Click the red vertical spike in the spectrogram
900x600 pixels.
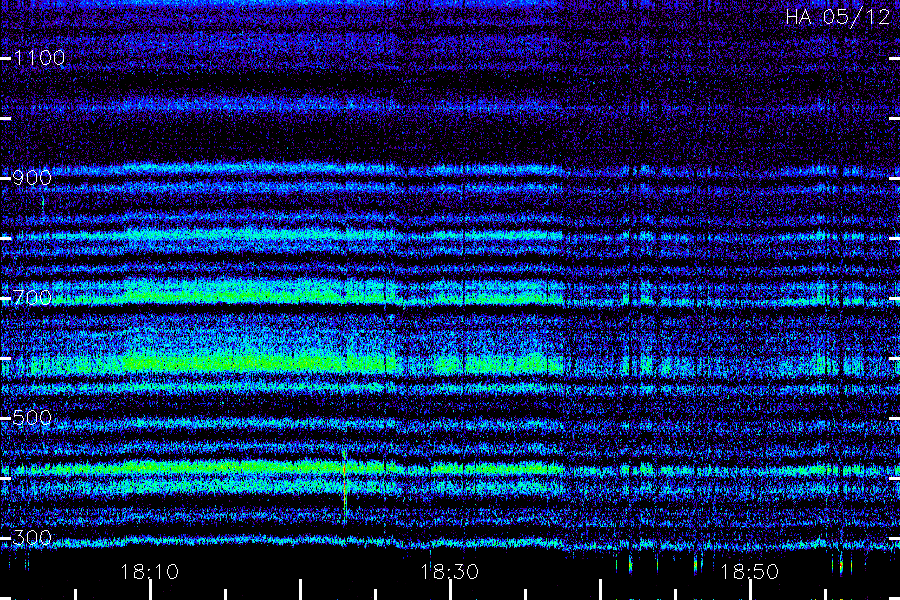tap(344, 487)
